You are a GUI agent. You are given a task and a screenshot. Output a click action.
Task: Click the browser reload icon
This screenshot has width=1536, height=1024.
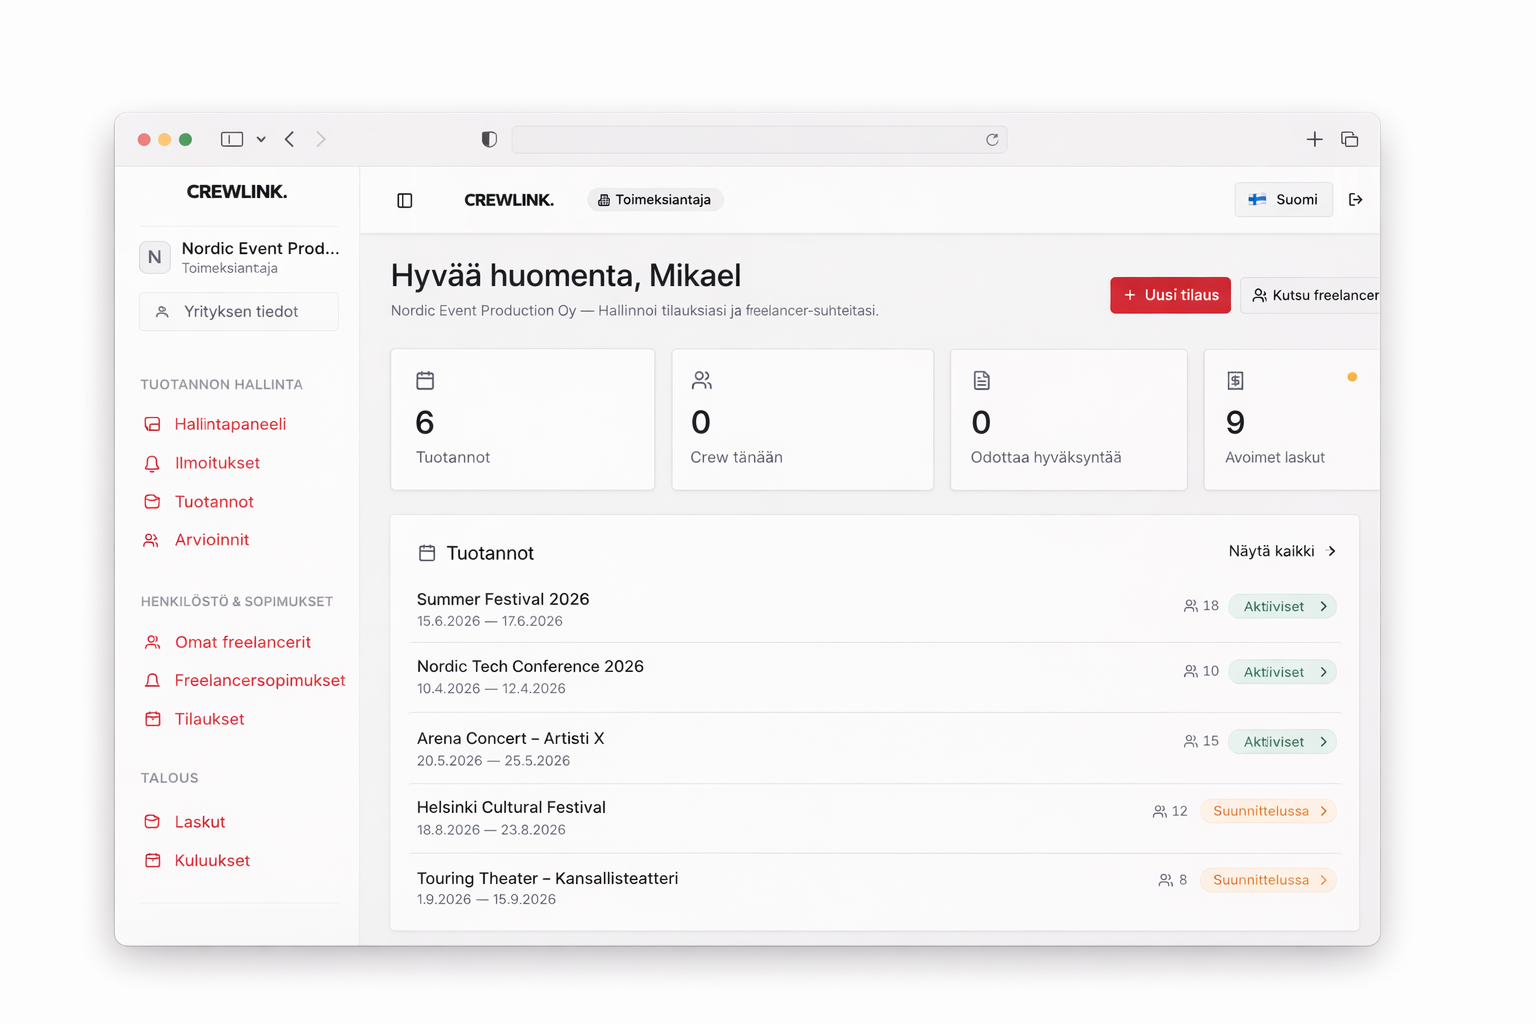pos(992,140)
